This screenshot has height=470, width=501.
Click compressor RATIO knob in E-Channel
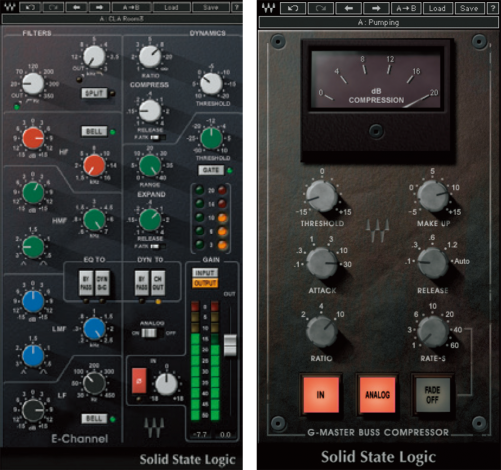[x=150, y=56]
